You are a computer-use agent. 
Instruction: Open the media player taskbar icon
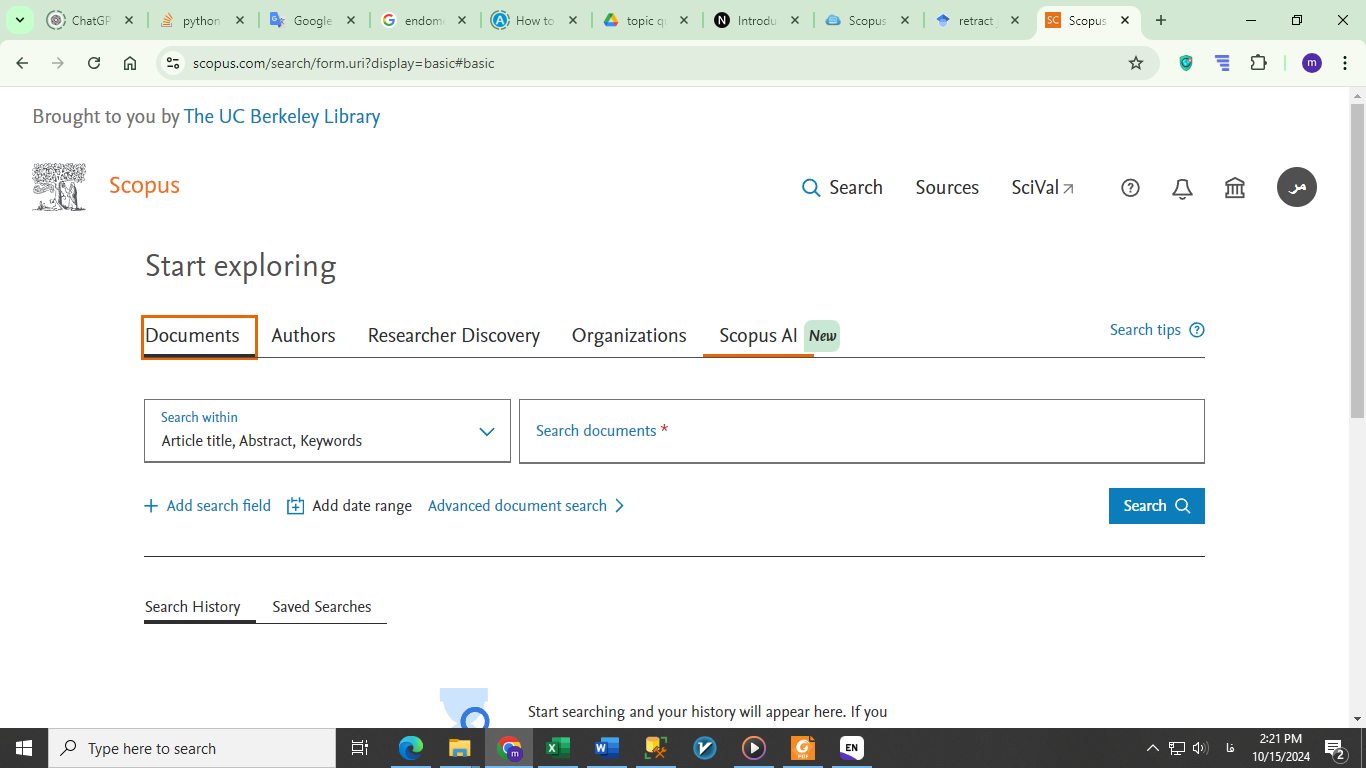[754, 748]
